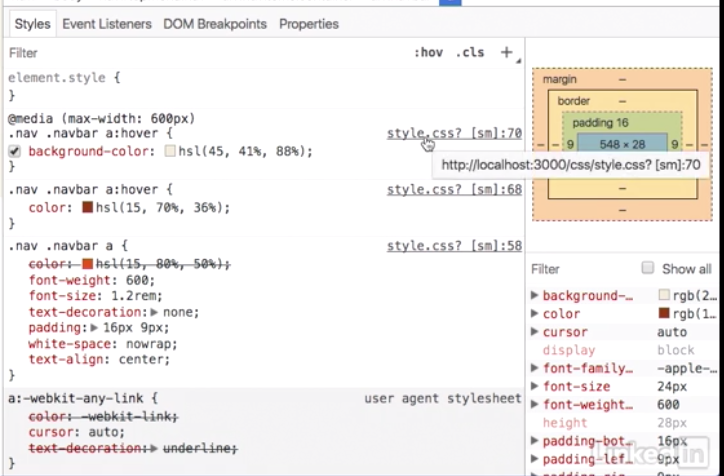Click the font-weight: 600 declaration
This screenshot has width=724, height=476.
pyautogui.click(x=92, y=280)
